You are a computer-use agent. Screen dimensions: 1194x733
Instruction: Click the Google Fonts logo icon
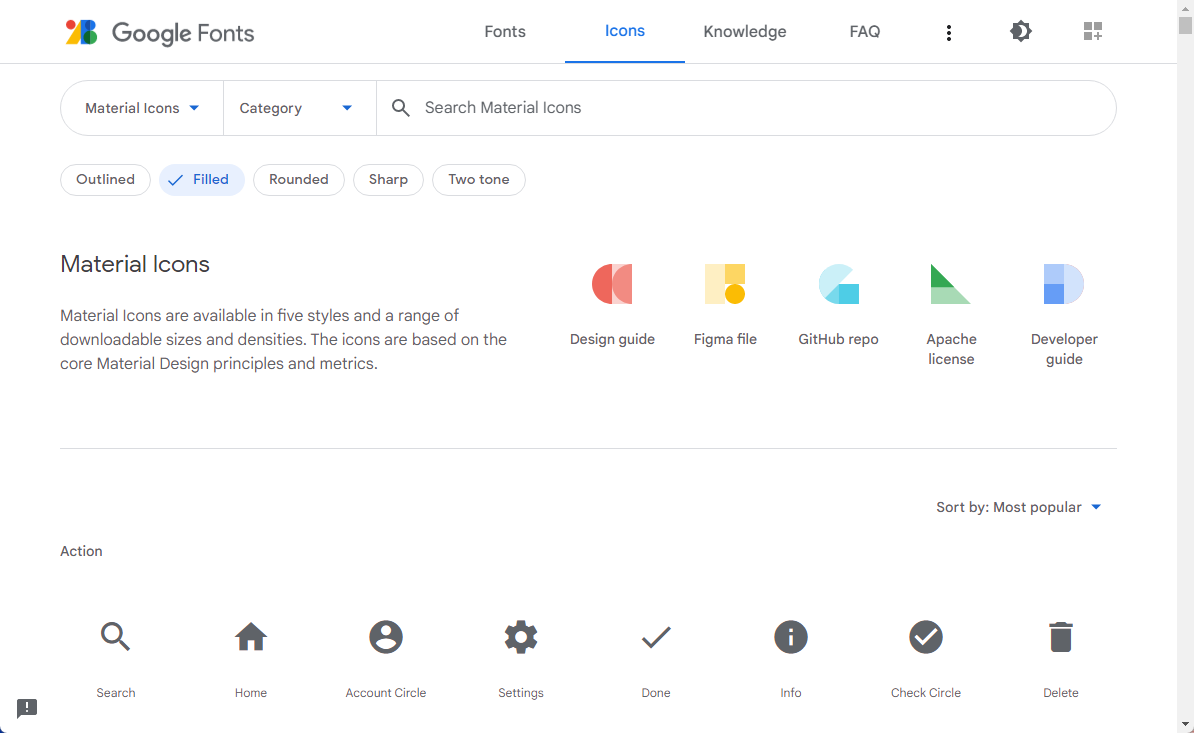(x=81, y=32)
